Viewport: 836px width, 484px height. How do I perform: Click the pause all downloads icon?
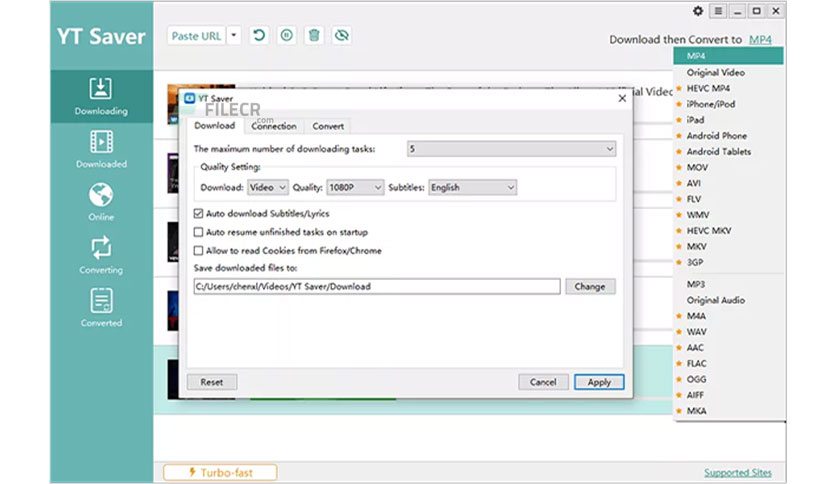(x=287, y=36)
